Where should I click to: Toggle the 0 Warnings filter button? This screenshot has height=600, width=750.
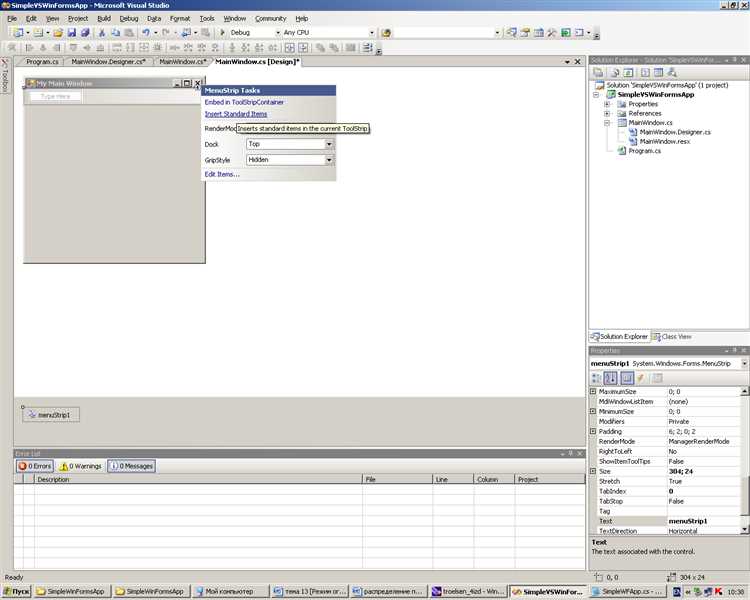tap(80, 466)
